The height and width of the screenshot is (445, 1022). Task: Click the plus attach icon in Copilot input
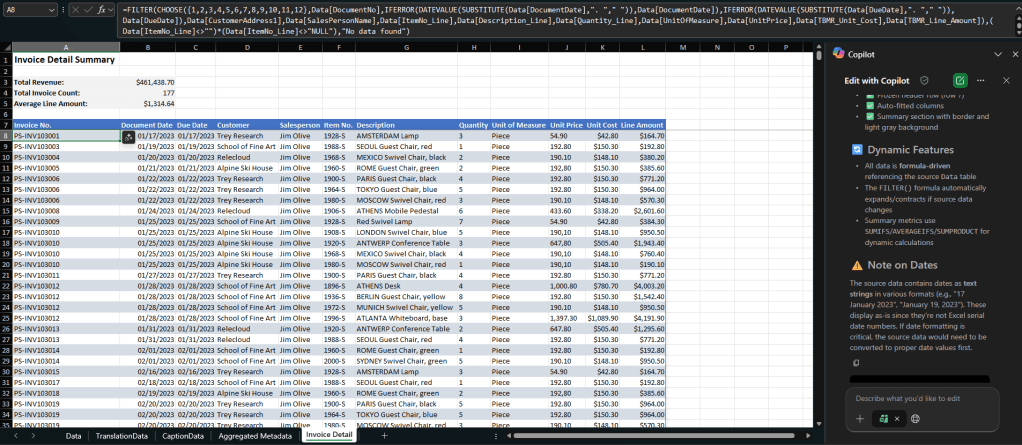(x=859, y=418)
